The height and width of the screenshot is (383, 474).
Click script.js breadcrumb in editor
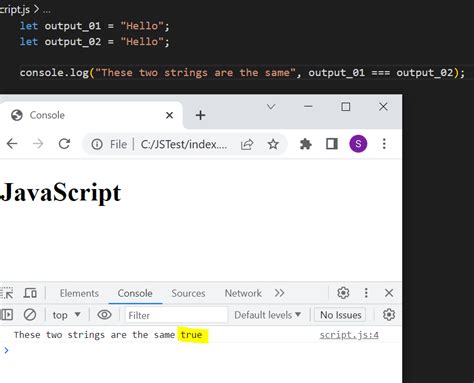[x=15, y=9]
